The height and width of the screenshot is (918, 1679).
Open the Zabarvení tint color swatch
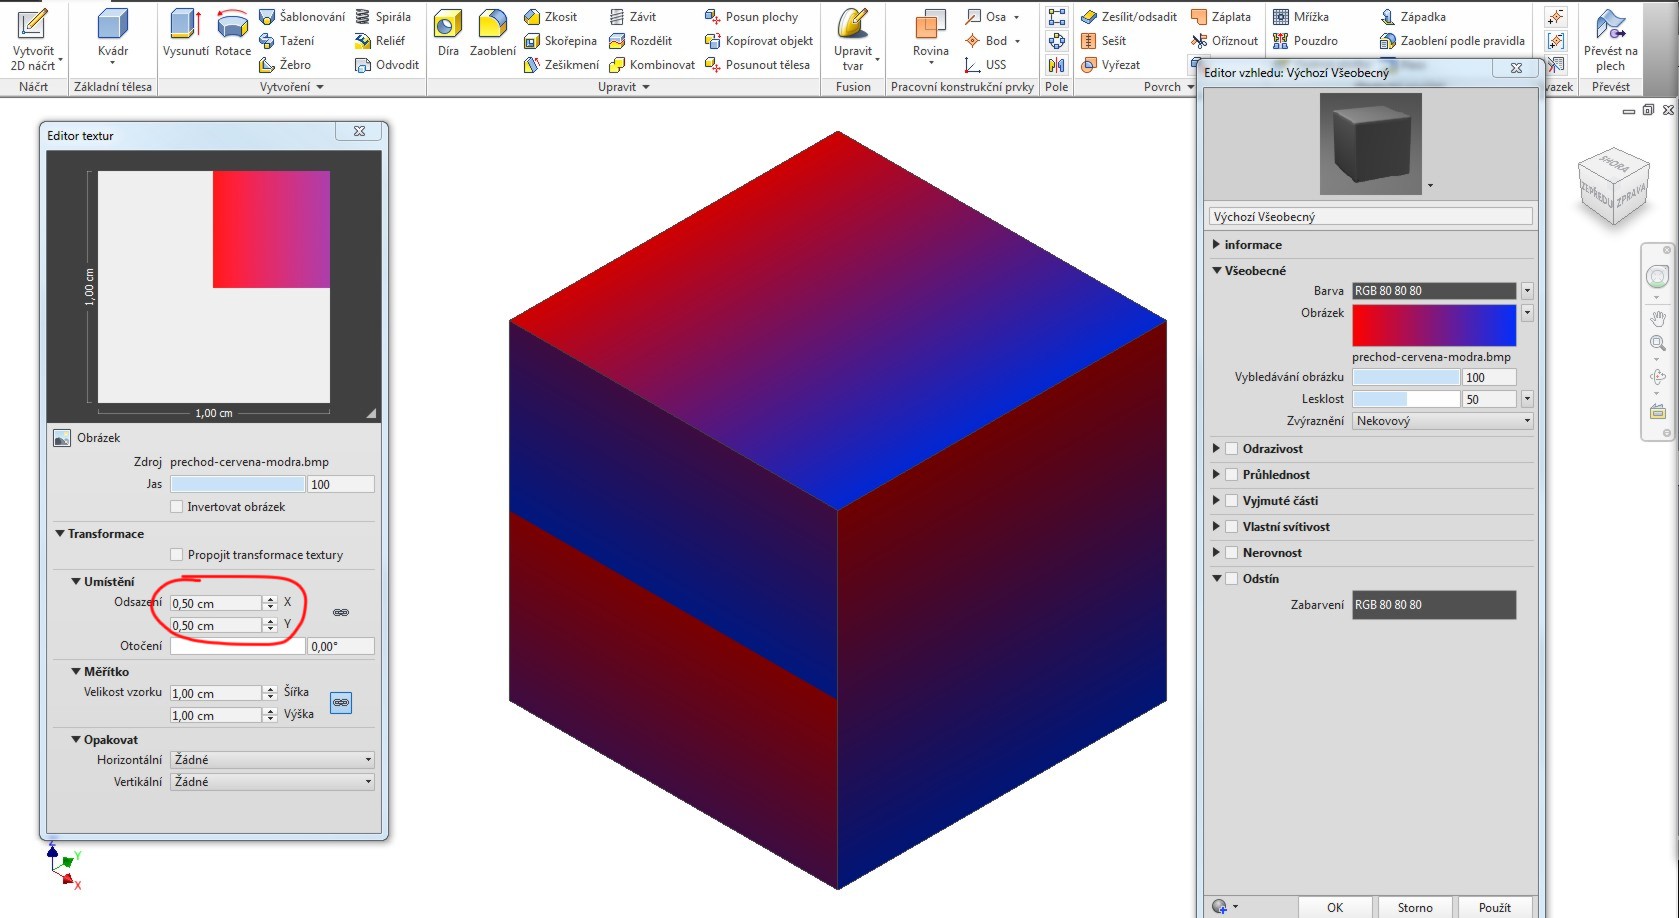(x=1434, y=605)
